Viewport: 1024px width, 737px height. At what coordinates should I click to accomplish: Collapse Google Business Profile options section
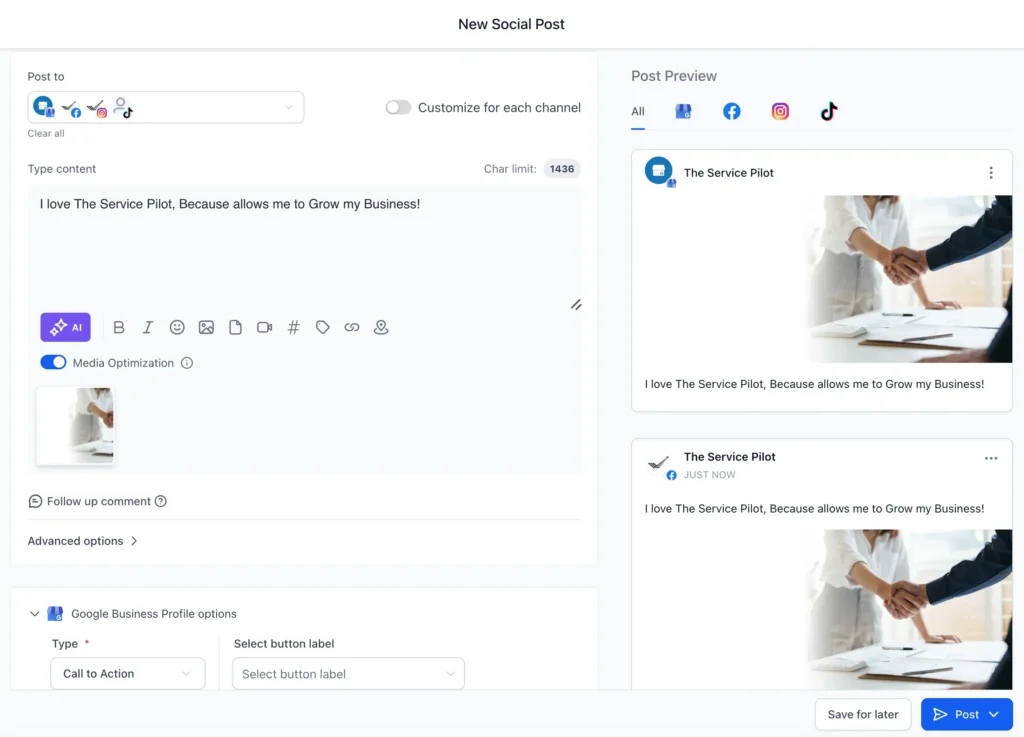click(35, 614)
